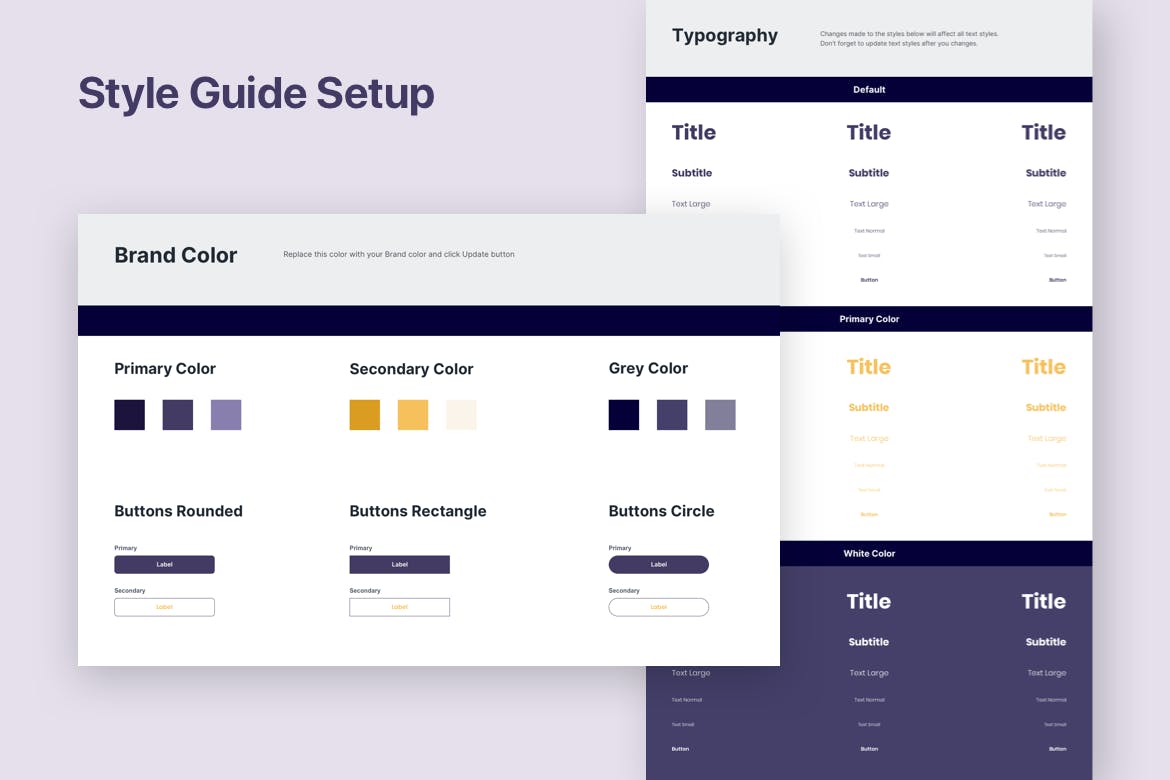Click the Typography panel heading
This screenshot has width=1170, height=780.
(x=725, y=36)
